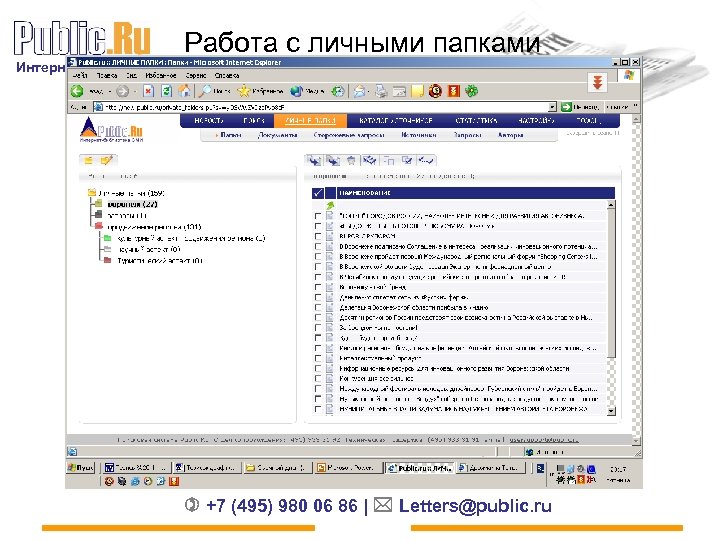
Task: Tick checkbox for 'В Воронежской области будет' row
Action: point(318,266)
